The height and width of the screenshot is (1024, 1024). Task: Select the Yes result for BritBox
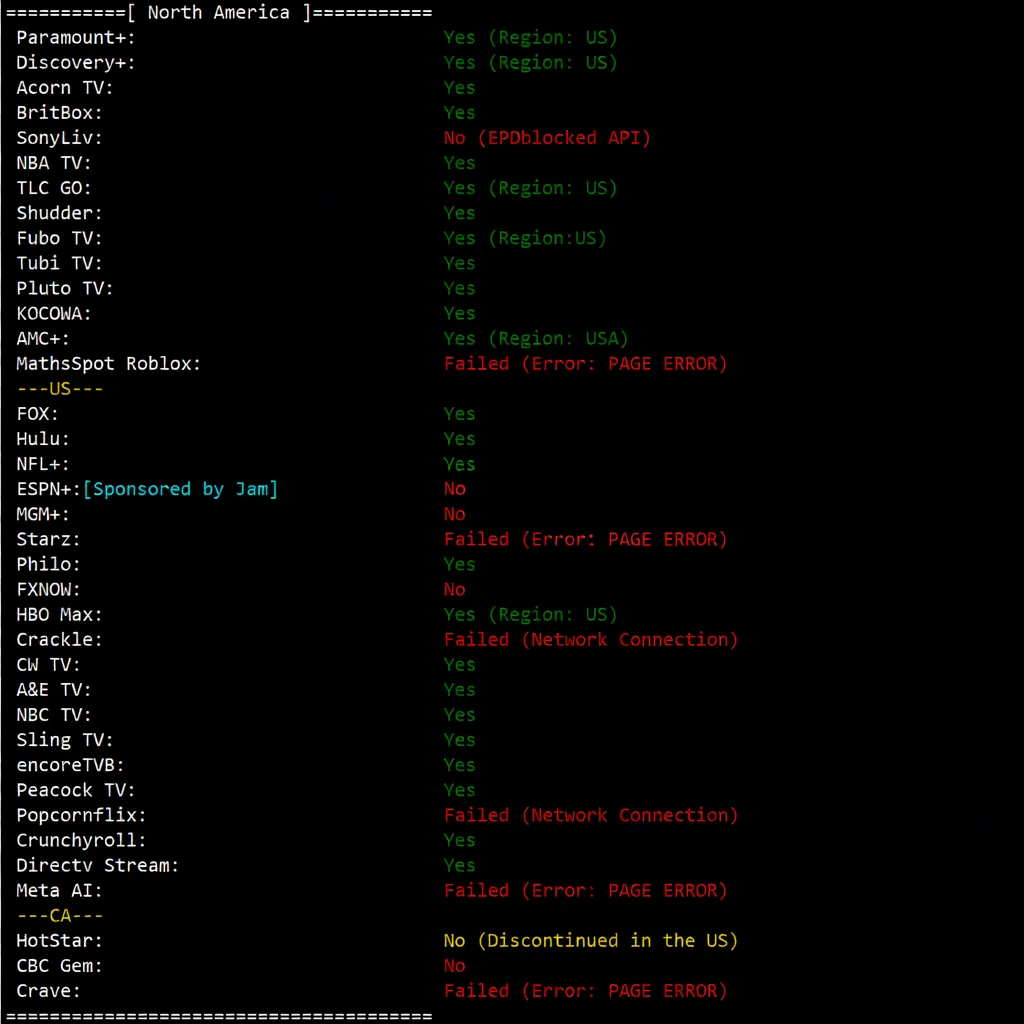(460, 113)
